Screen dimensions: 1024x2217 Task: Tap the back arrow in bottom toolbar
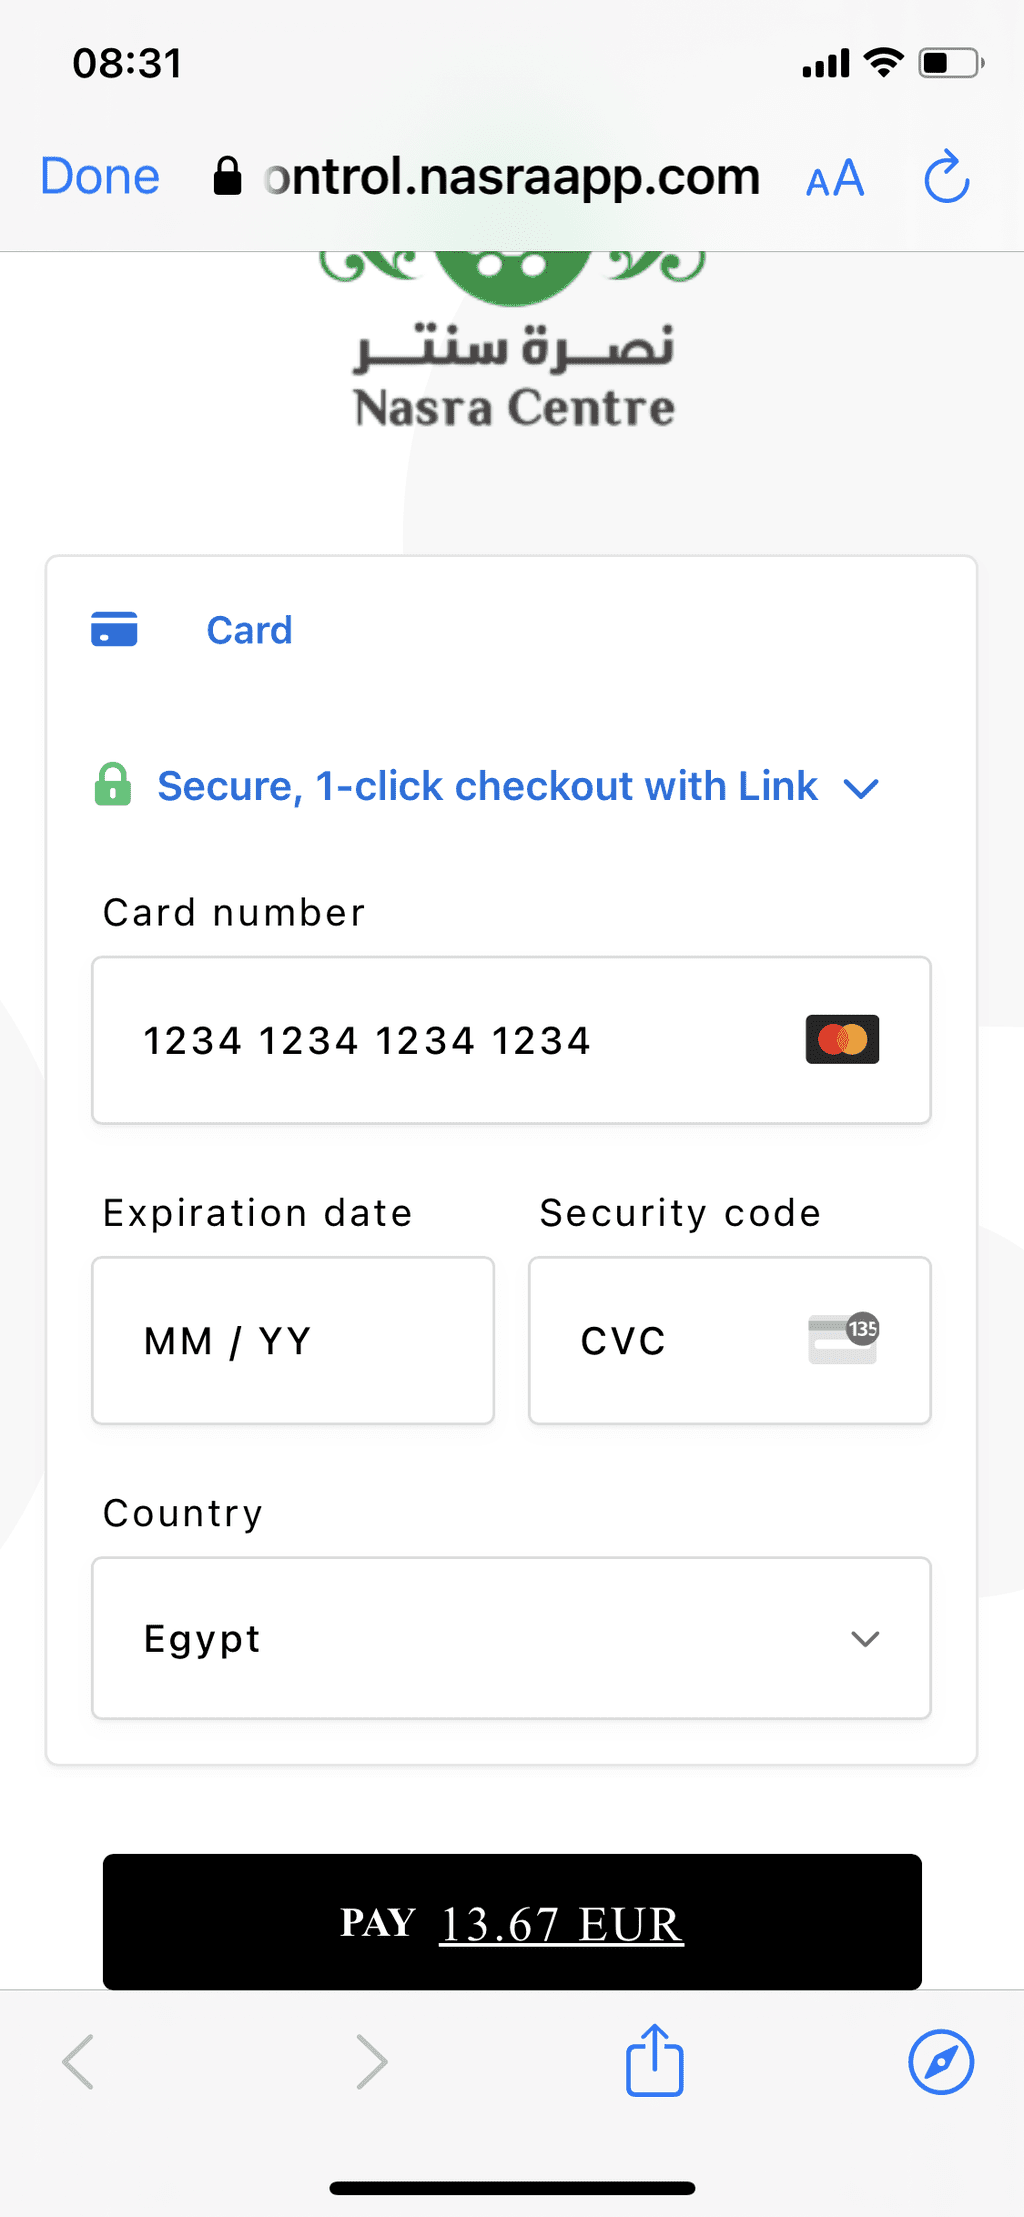click(x=78, y=2061)
